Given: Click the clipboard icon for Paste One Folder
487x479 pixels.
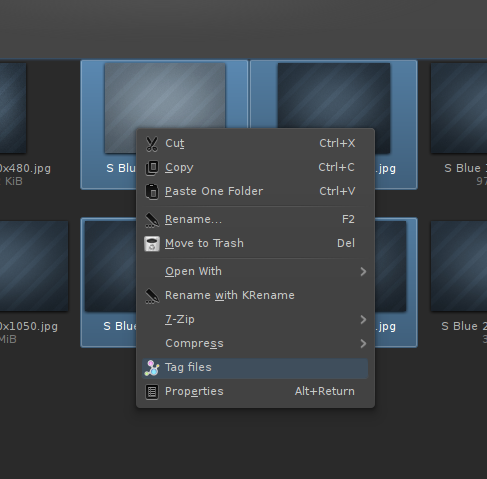Looking at the screenshot, I should pos(152,192).
